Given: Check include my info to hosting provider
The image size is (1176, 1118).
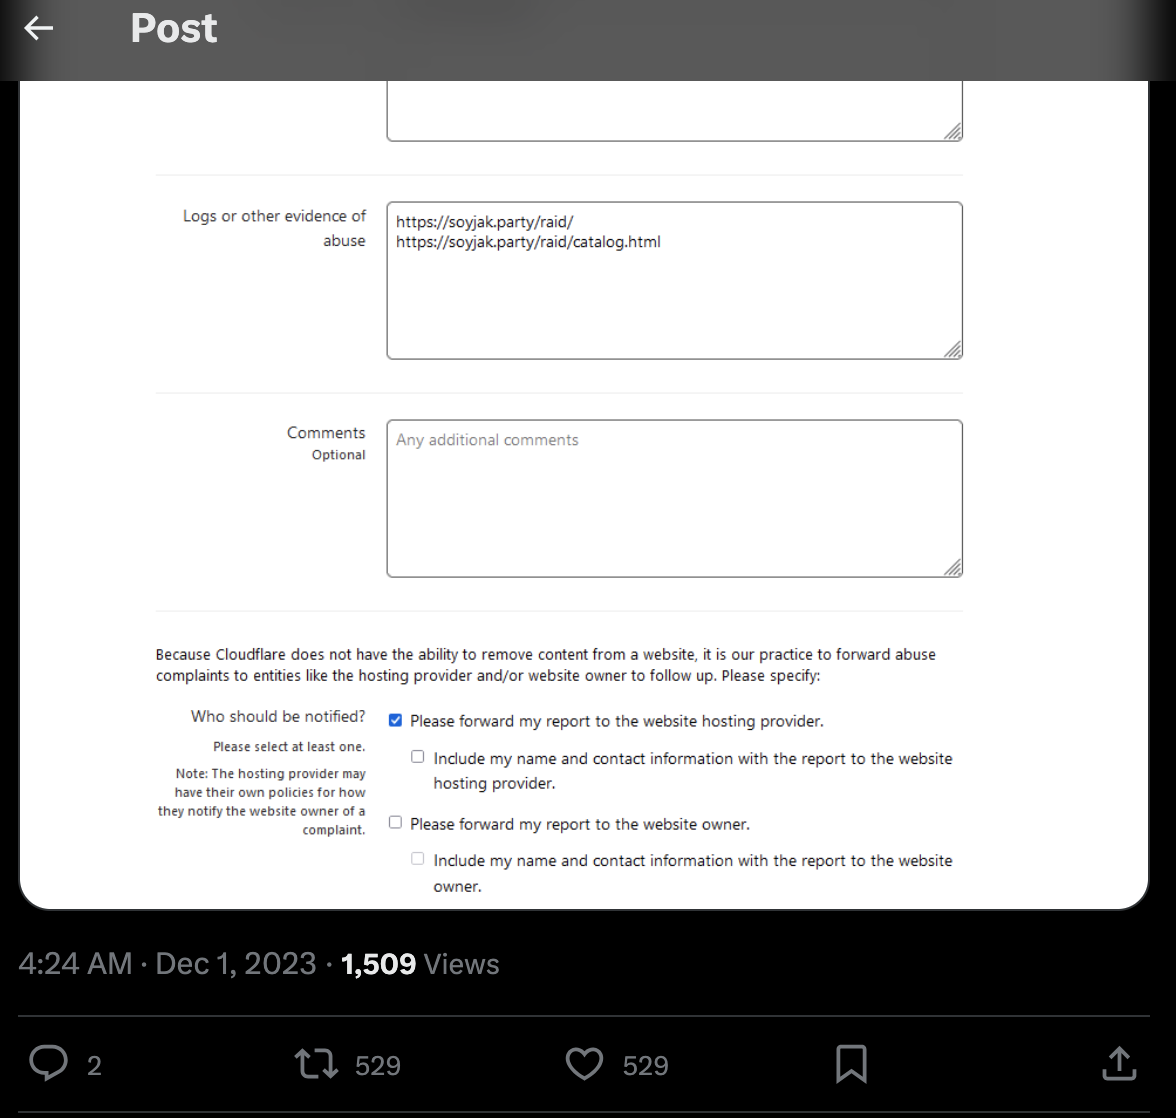Looking at the screenshot, I should tap(418, 757).
